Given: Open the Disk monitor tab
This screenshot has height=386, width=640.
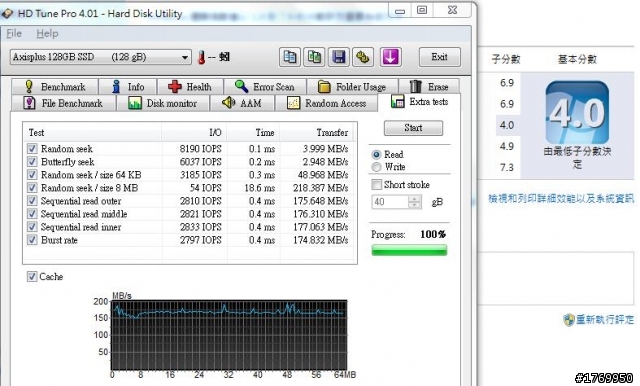Looking at the screenshot, I should tap(163, 103).
